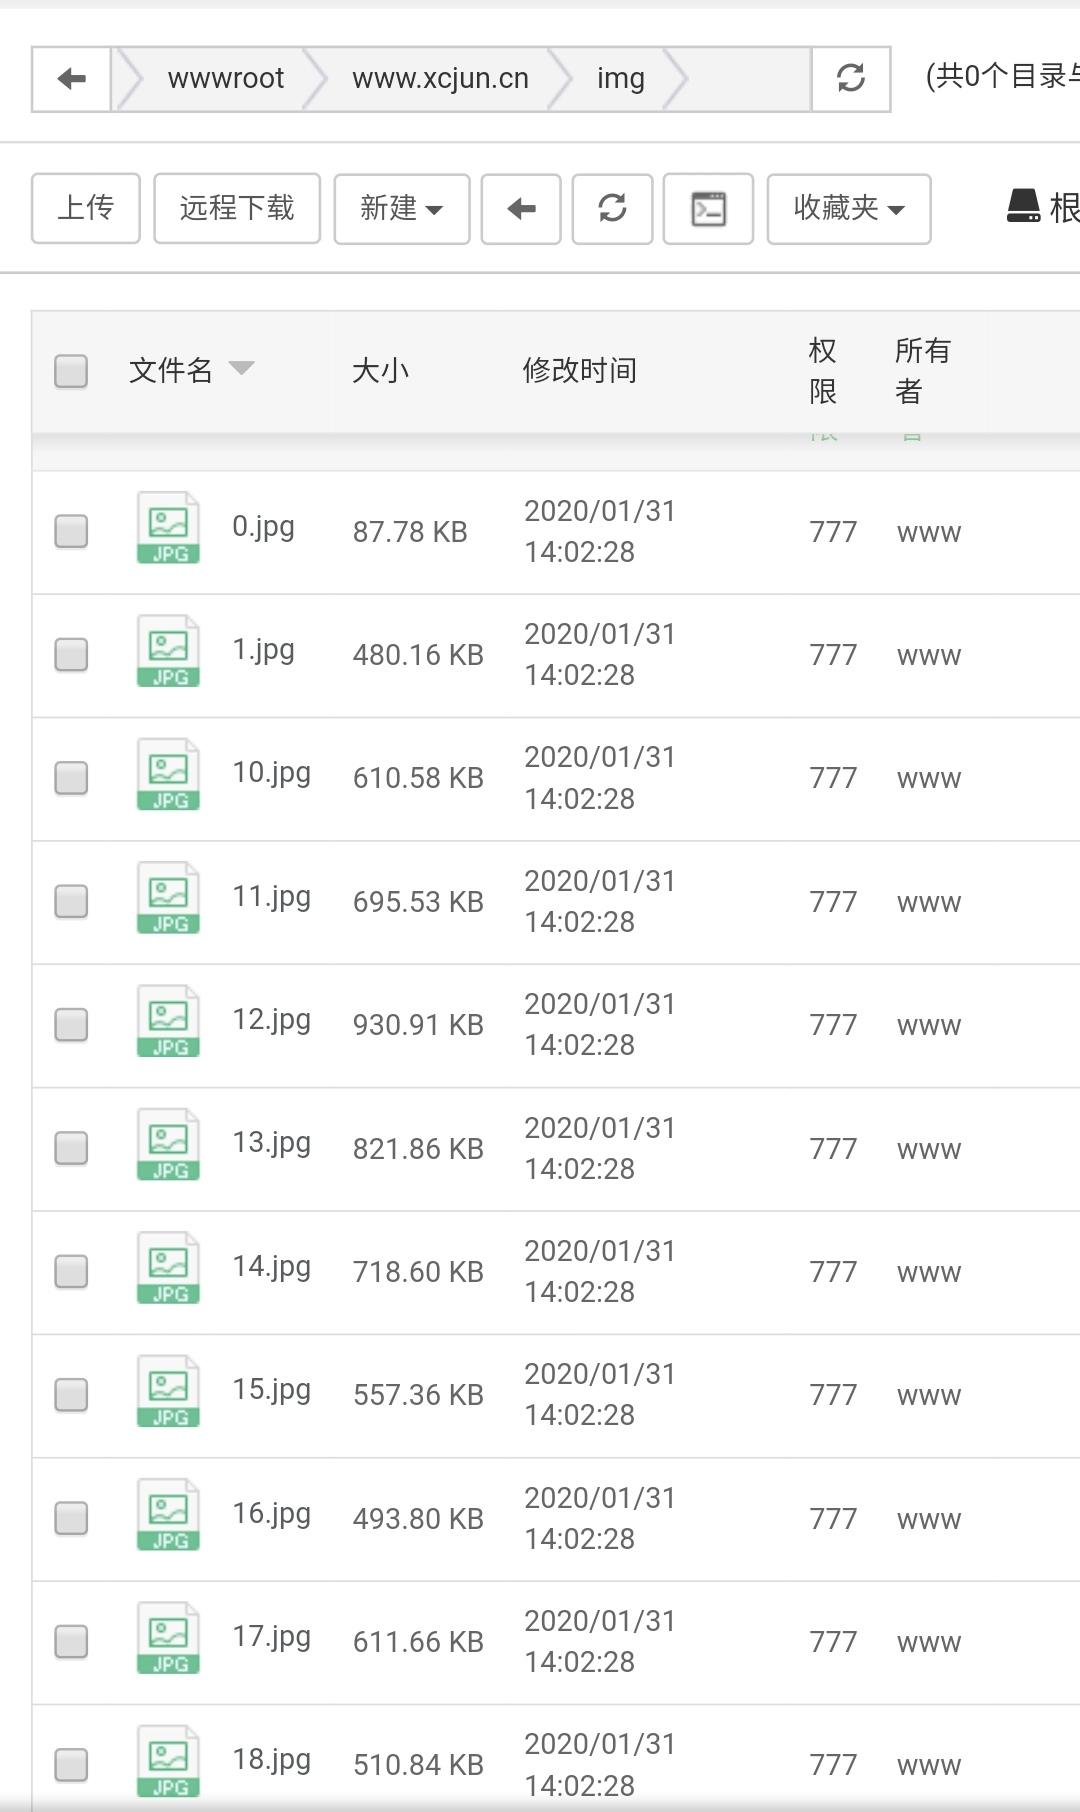Click the toolbar back arrow button
Viewport: 1080px width, 1812px height.
click(x=521, y=209)
